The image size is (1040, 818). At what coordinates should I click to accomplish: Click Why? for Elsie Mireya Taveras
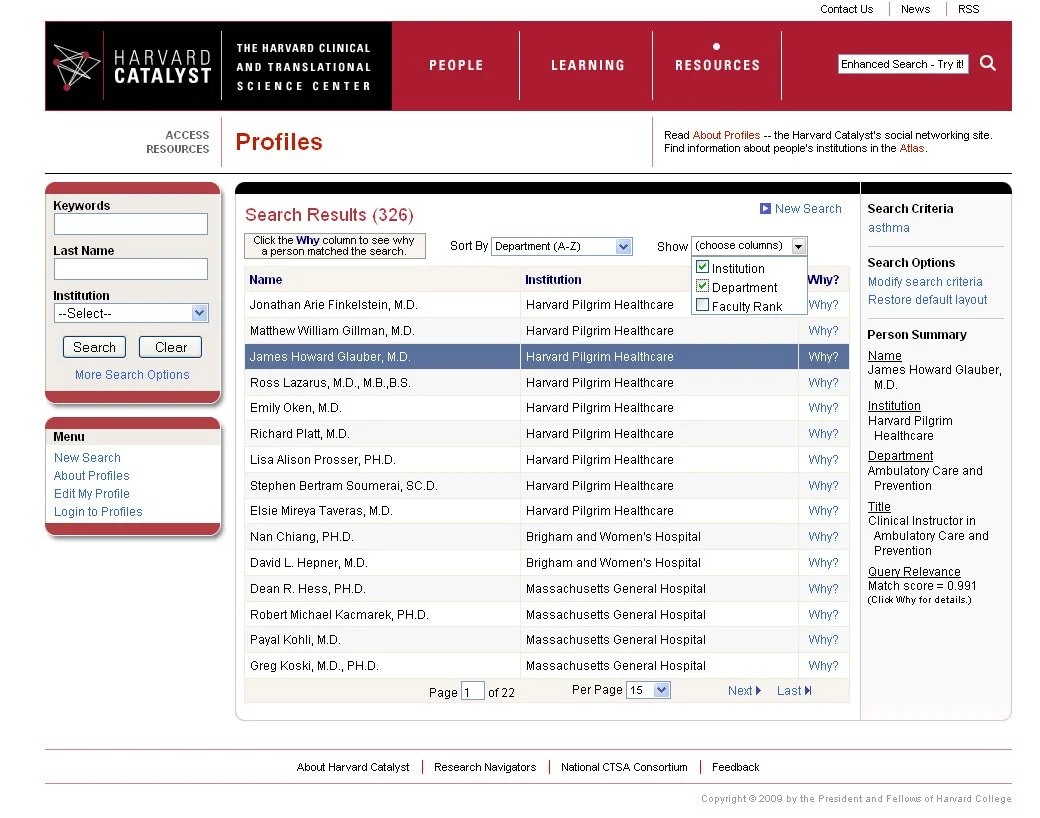[823, 511]
